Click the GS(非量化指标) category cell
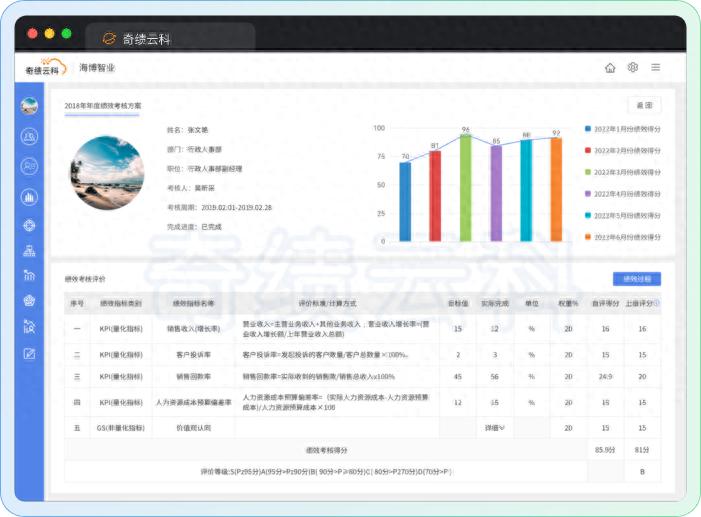This screenshot has width=701, height=517. tap(121, 428)
